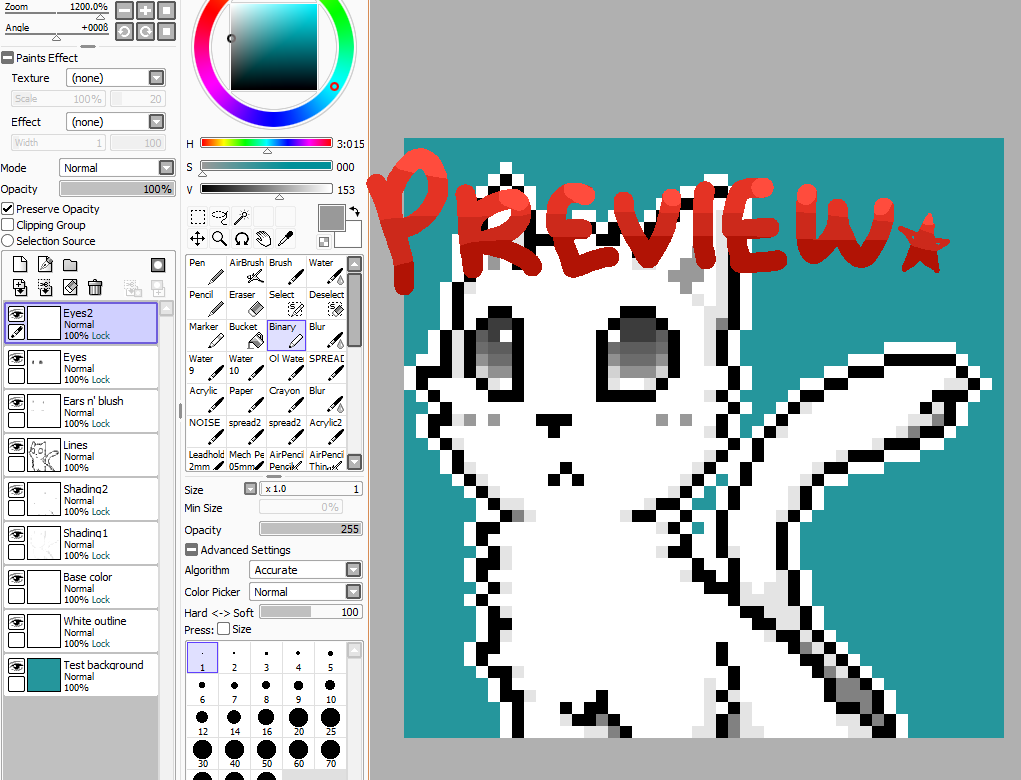1021x780 pixels.
Task: Hide the White outline layer
Action: click(x=16, y=622)
